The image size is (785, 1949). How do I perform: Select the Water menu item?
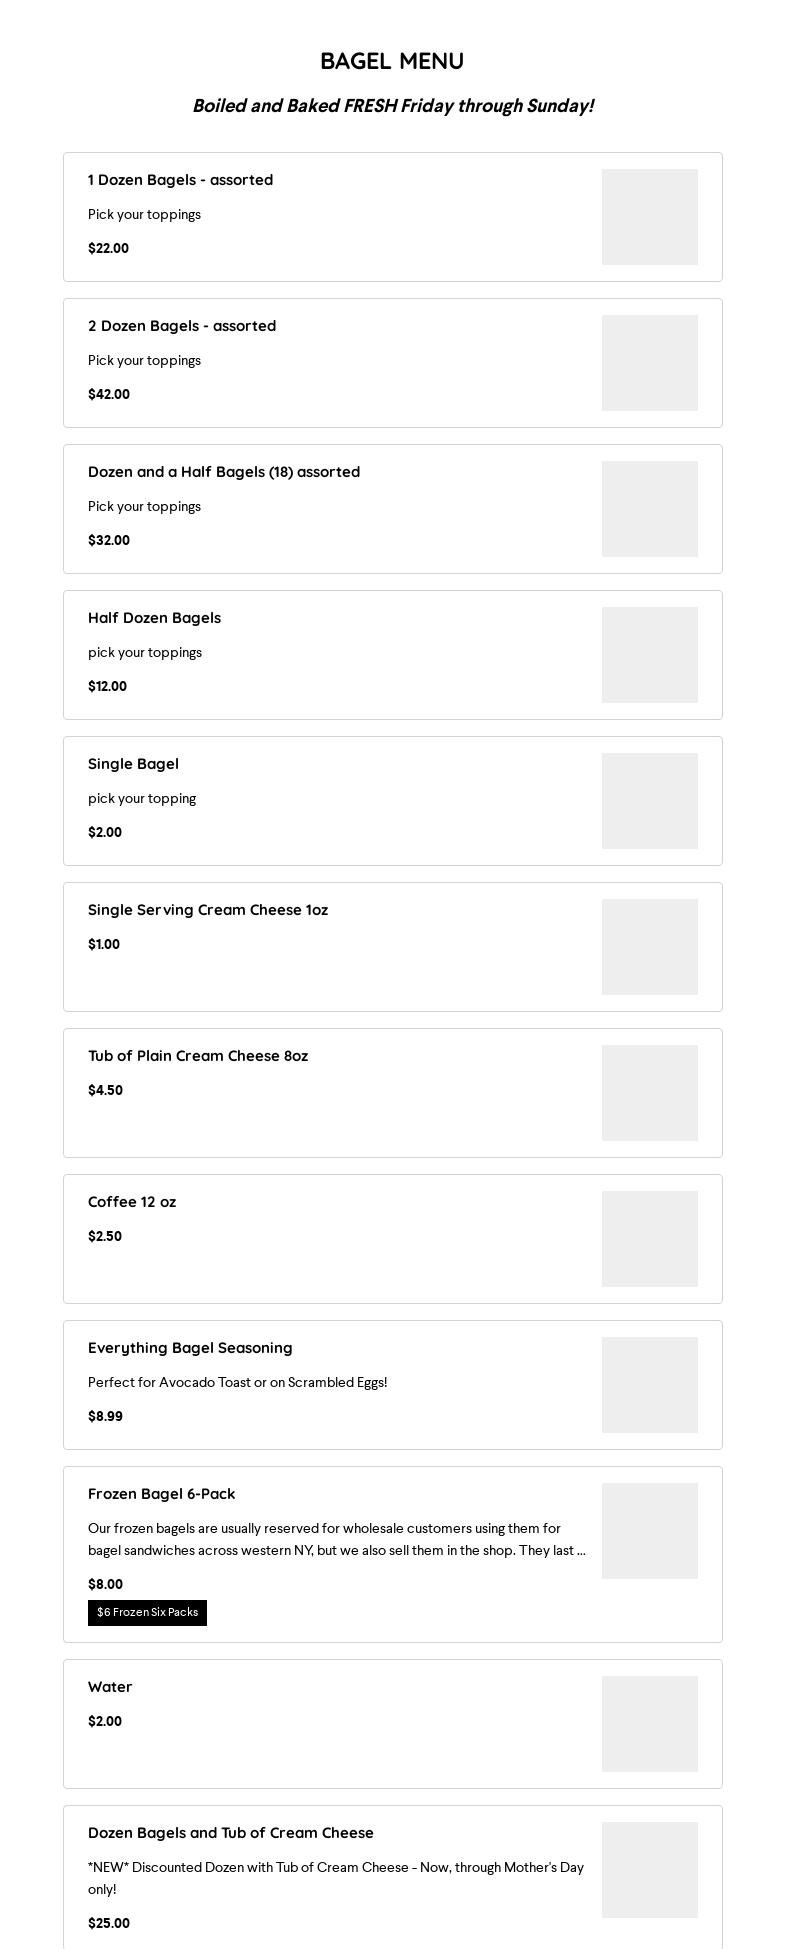392,1724
